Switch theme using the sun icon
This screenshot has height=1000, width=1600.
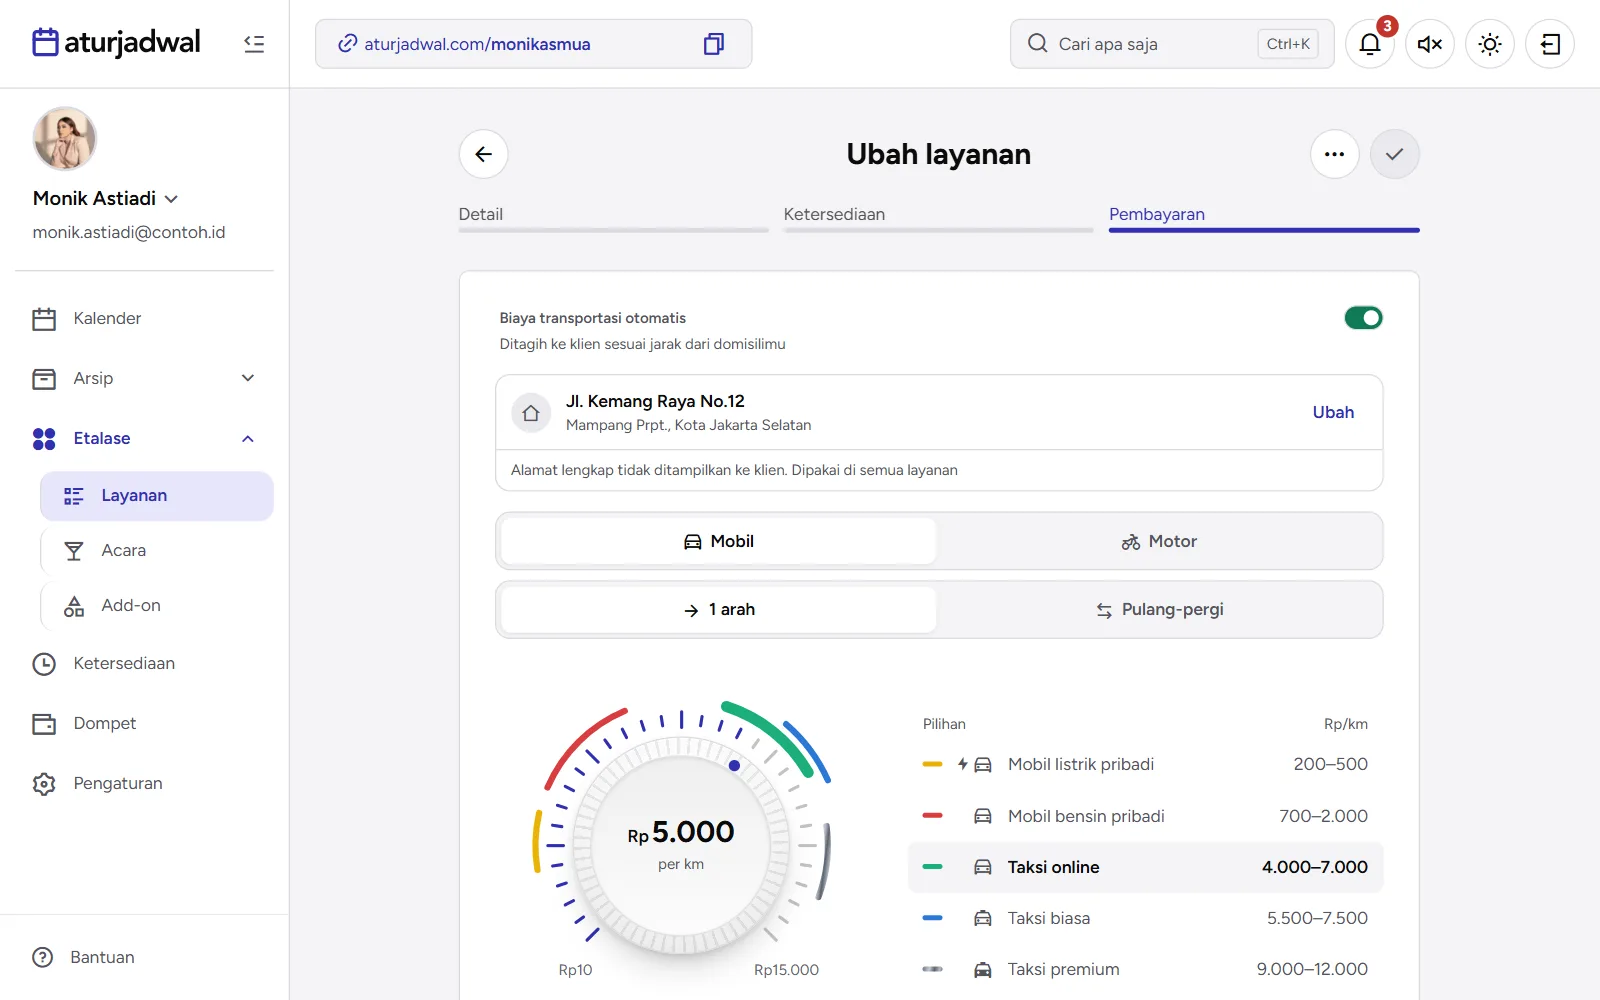pos(1490,44)
